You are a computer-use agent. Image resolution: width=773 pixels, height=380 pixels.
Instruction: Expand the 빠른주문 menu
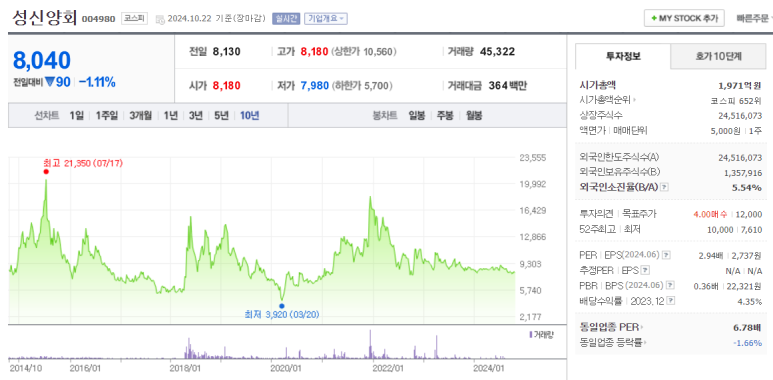click(753, 19)
